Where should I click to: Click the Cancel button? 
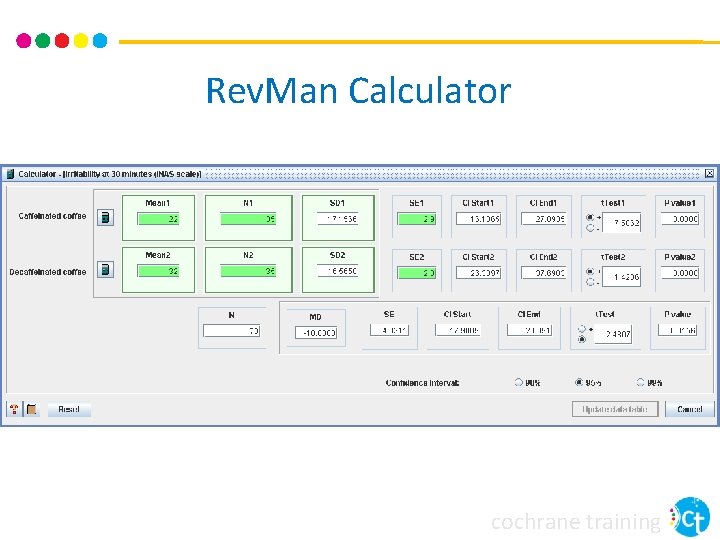[689, 409]
